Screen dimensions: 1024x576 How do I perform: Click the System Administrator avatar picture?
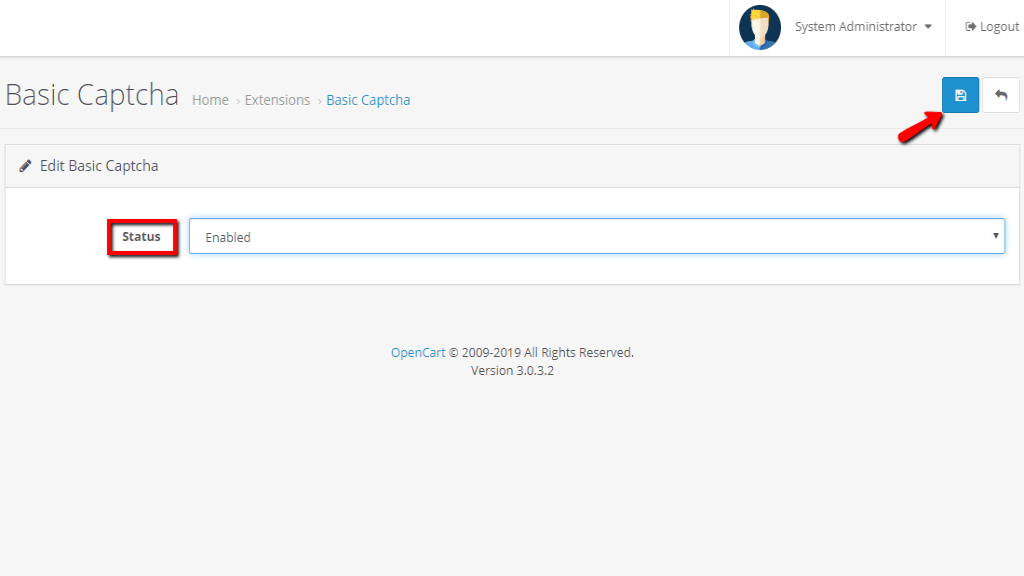click(760, 27)
